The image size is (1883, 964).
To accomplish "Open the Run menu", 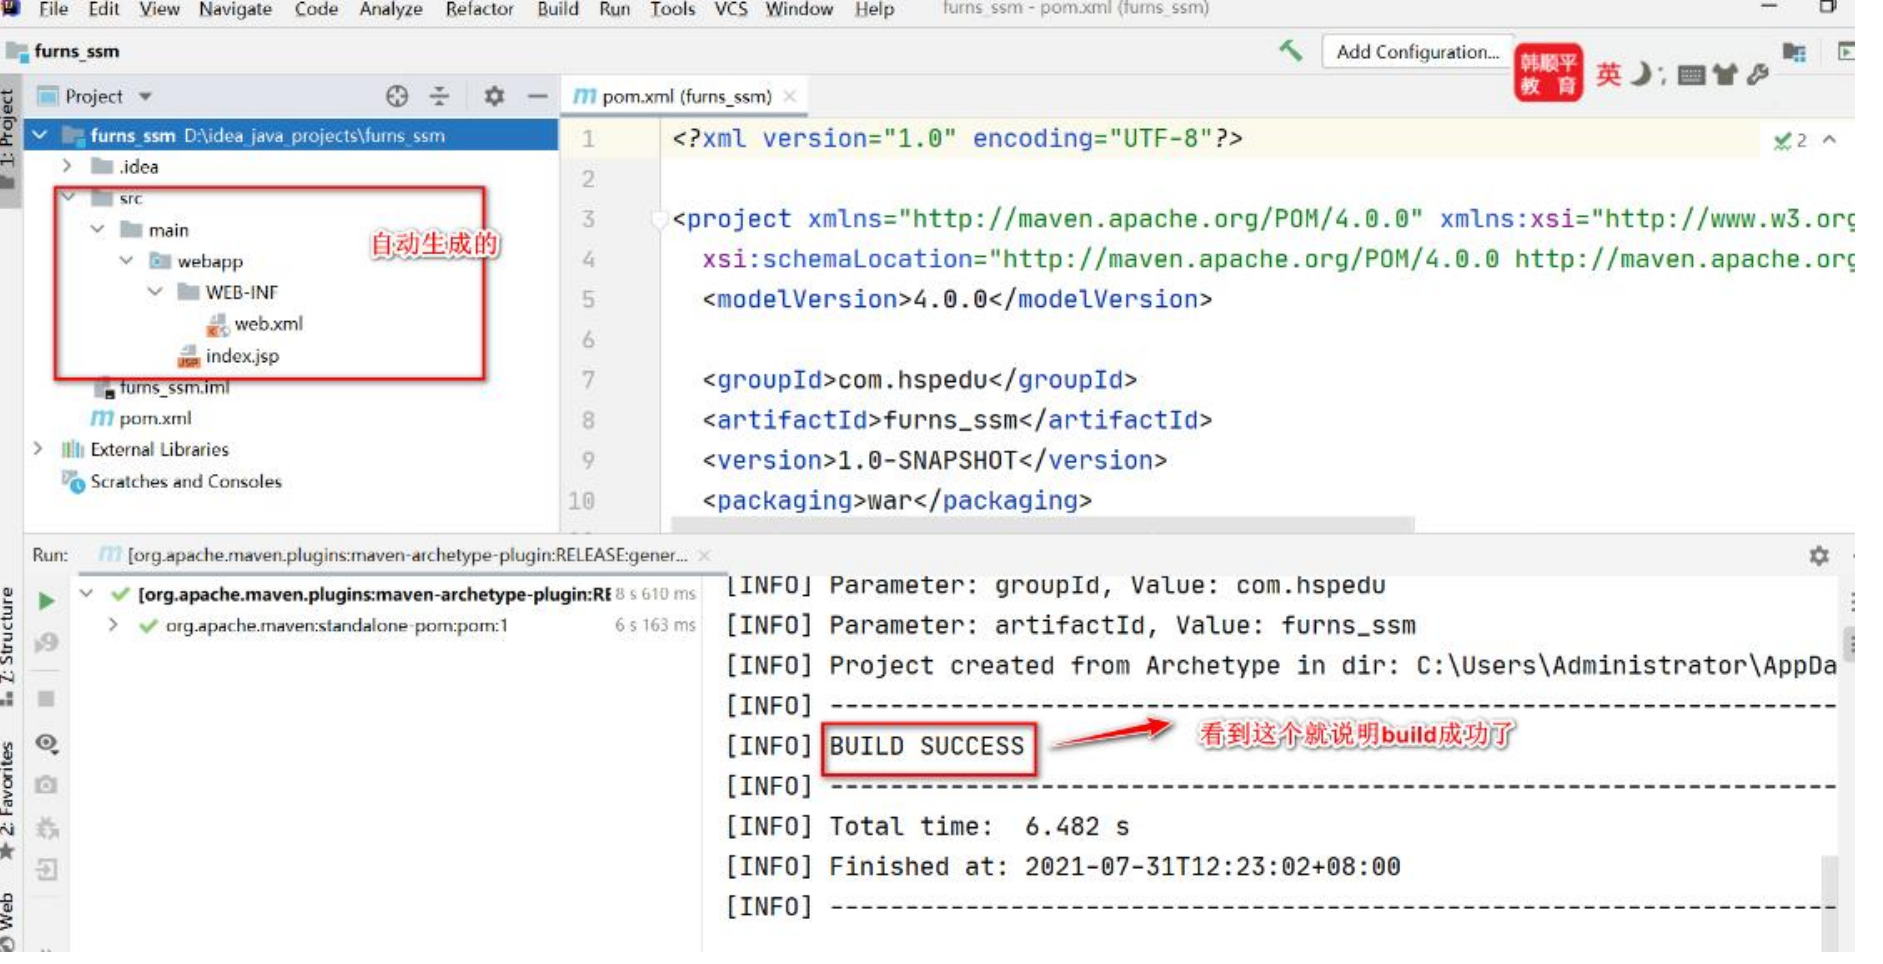I will [614, 9].
